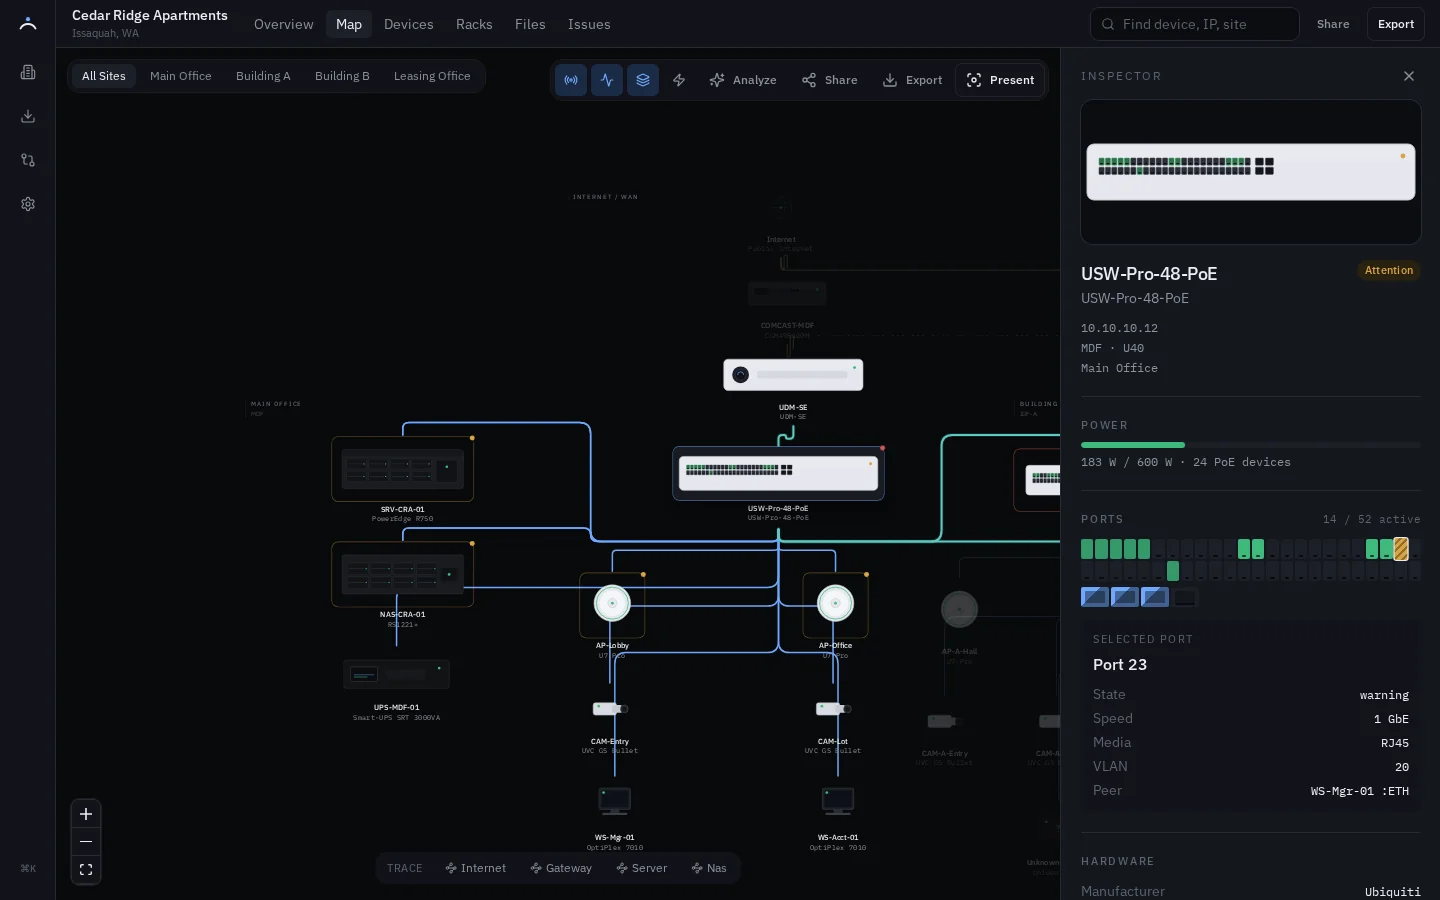Trace path to Gateway
Screen dimensions: 1440x900
[561, 868]
